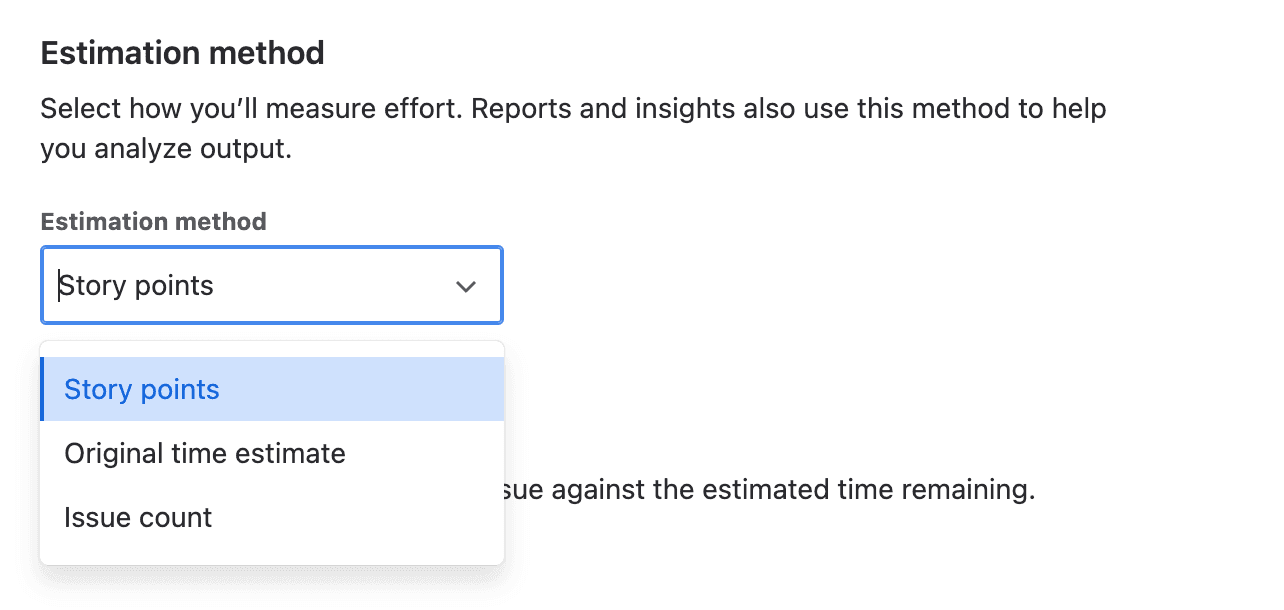This screenshot has width=1284, height=610.
Task: Pick Issue count as estimation method
Action: tap(138, 517)
